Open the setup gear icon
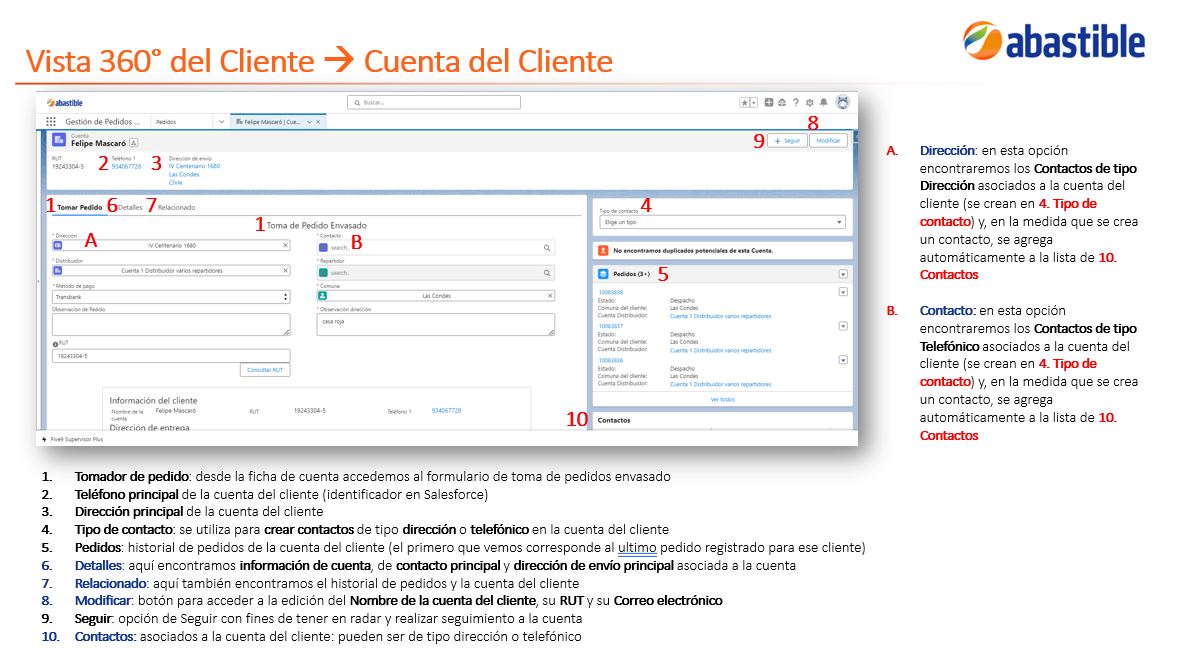The height and width of the screenshot is (662, 1179). [810, 102]
